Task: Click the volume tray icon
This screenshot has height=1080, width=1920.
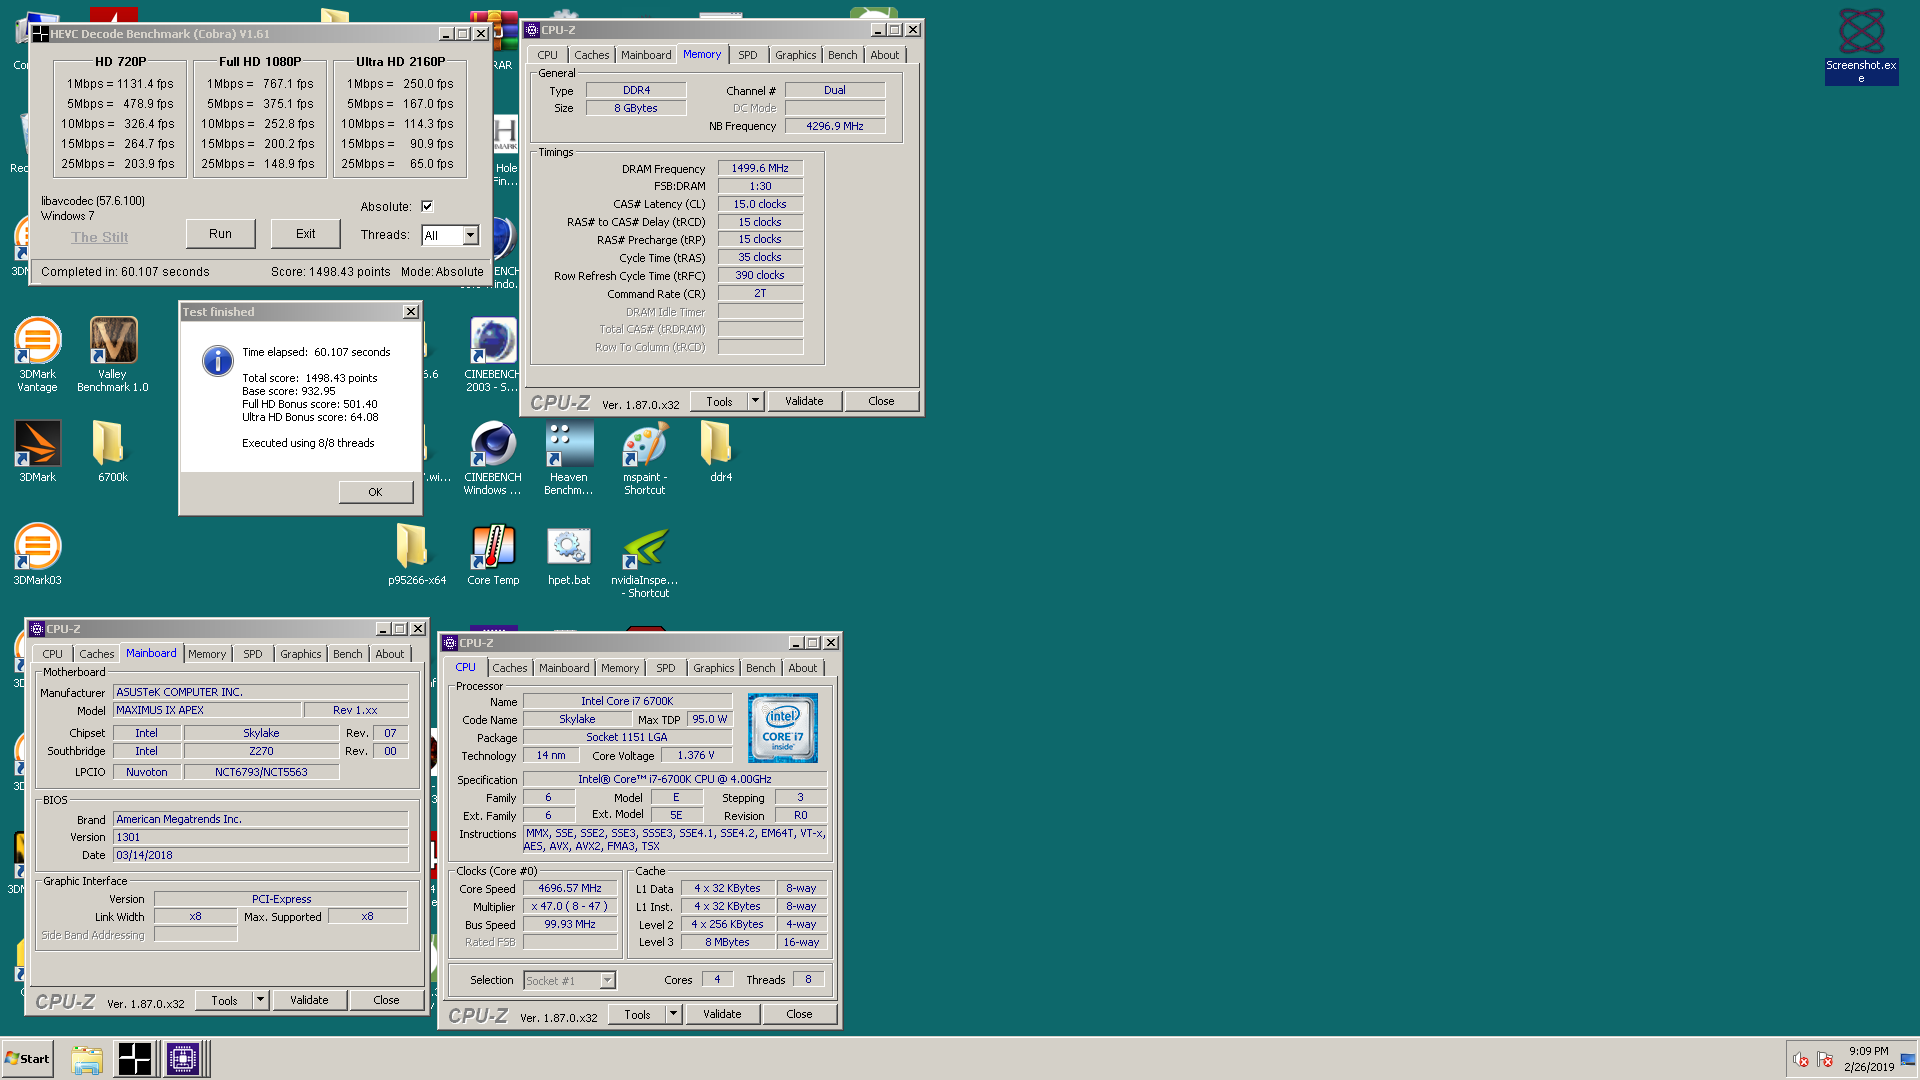Action: [1800, 1060]
